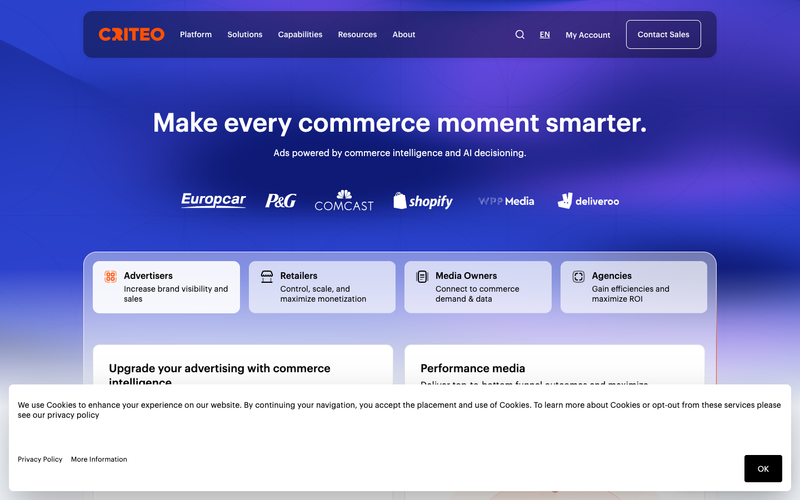Open the Solutions menu
The image size is (800, 500).
[245, 35]
